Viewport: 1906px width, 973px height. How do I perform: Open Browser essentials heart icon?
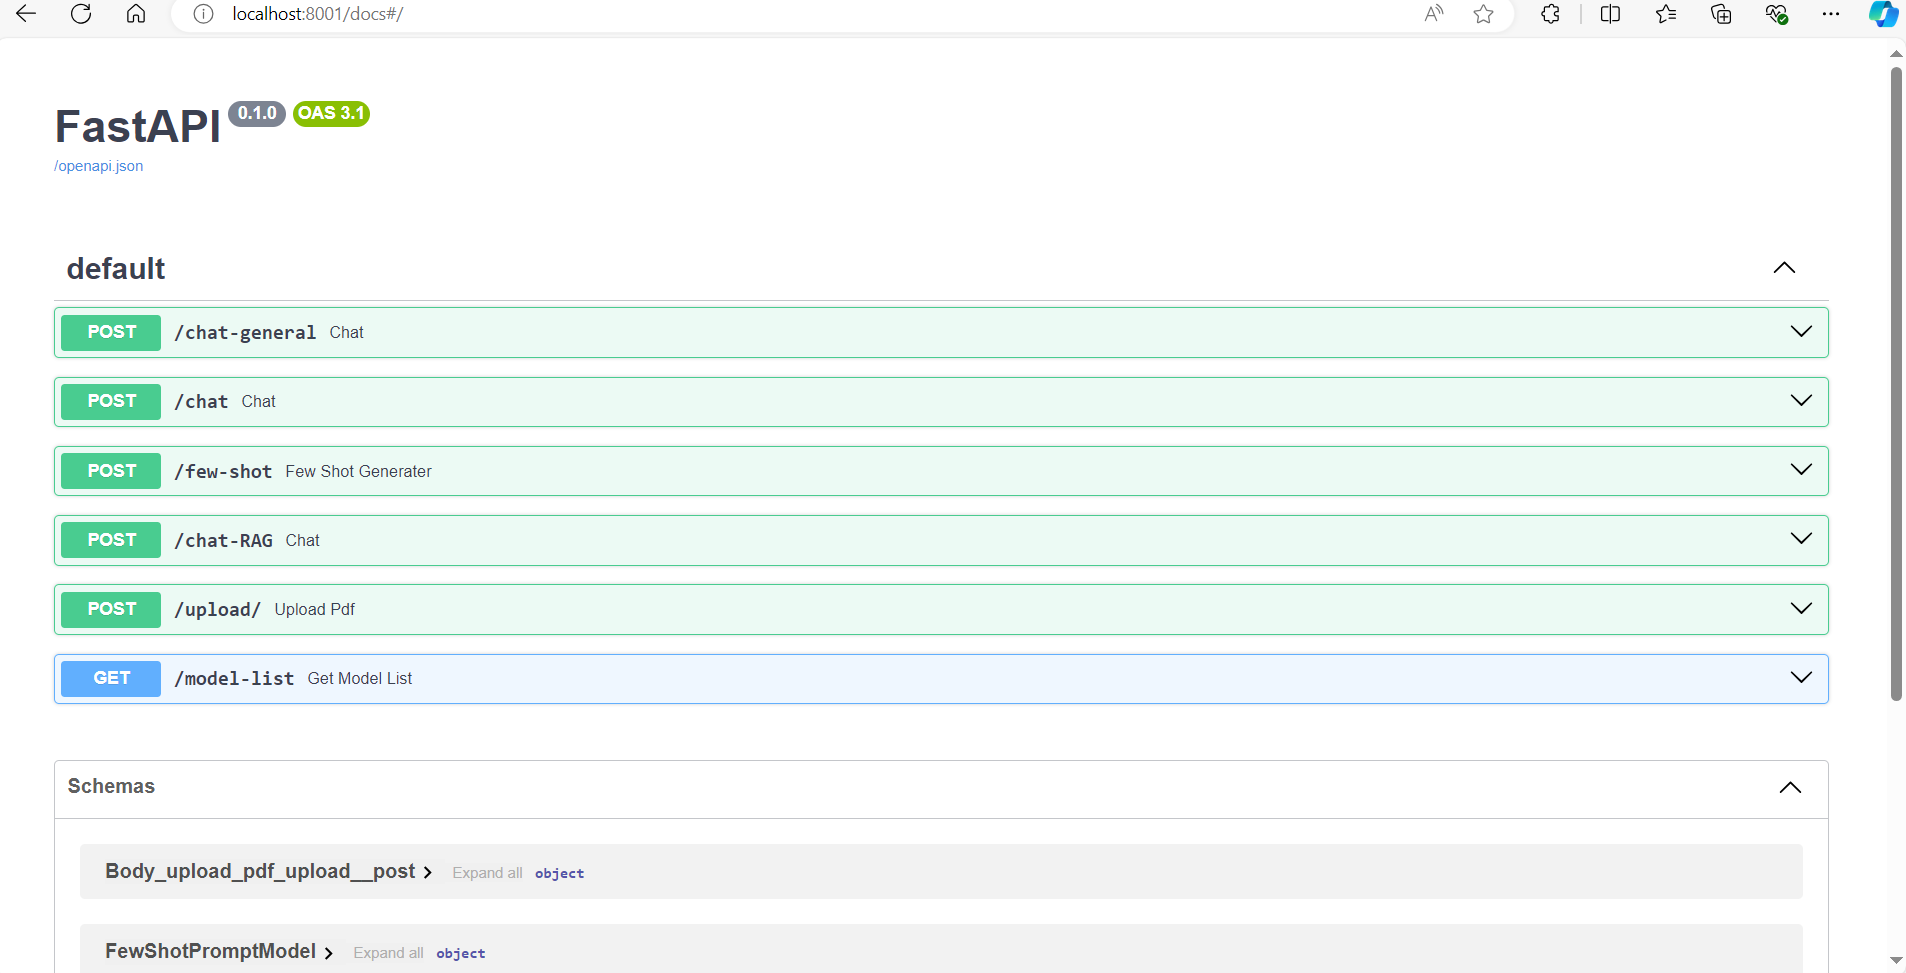coord(1776,13)
